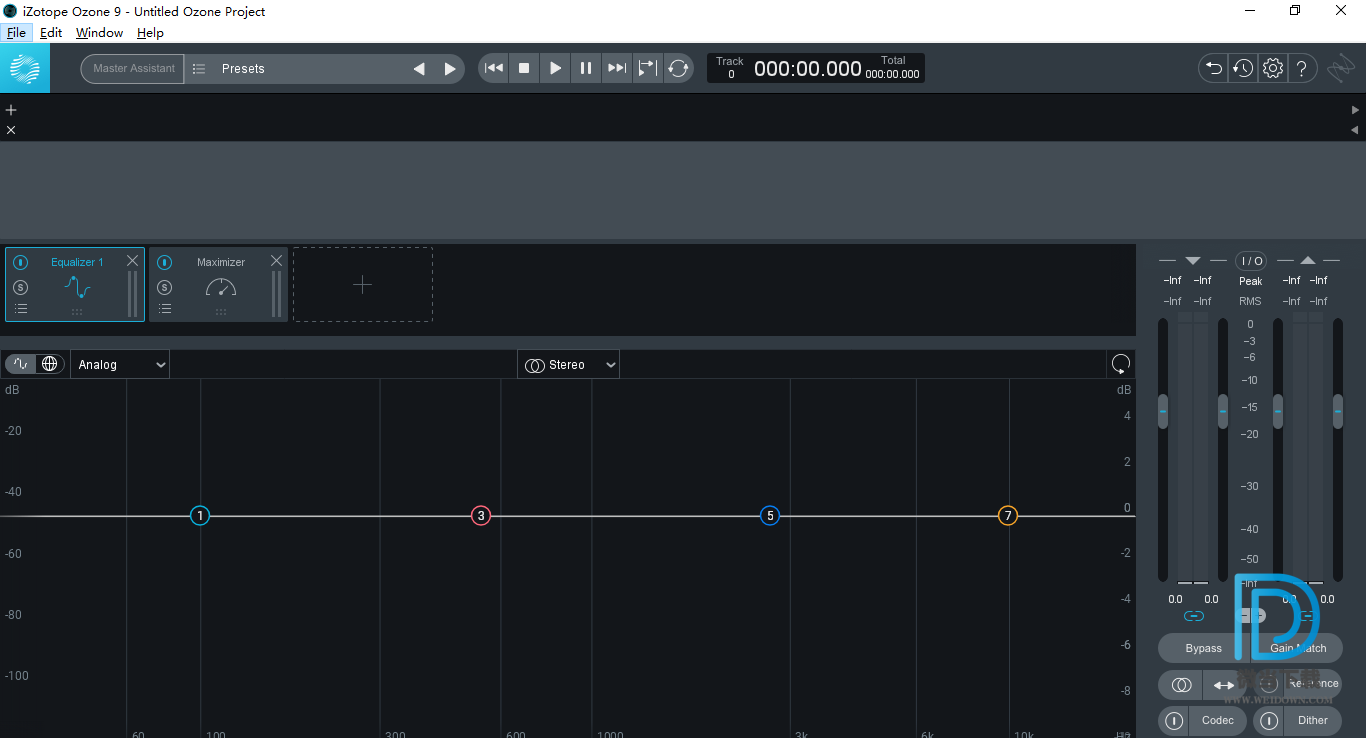Select the Equalizer 1 curve icon
This screenshot has height=738, width=1366.
(x=77, y=288)
